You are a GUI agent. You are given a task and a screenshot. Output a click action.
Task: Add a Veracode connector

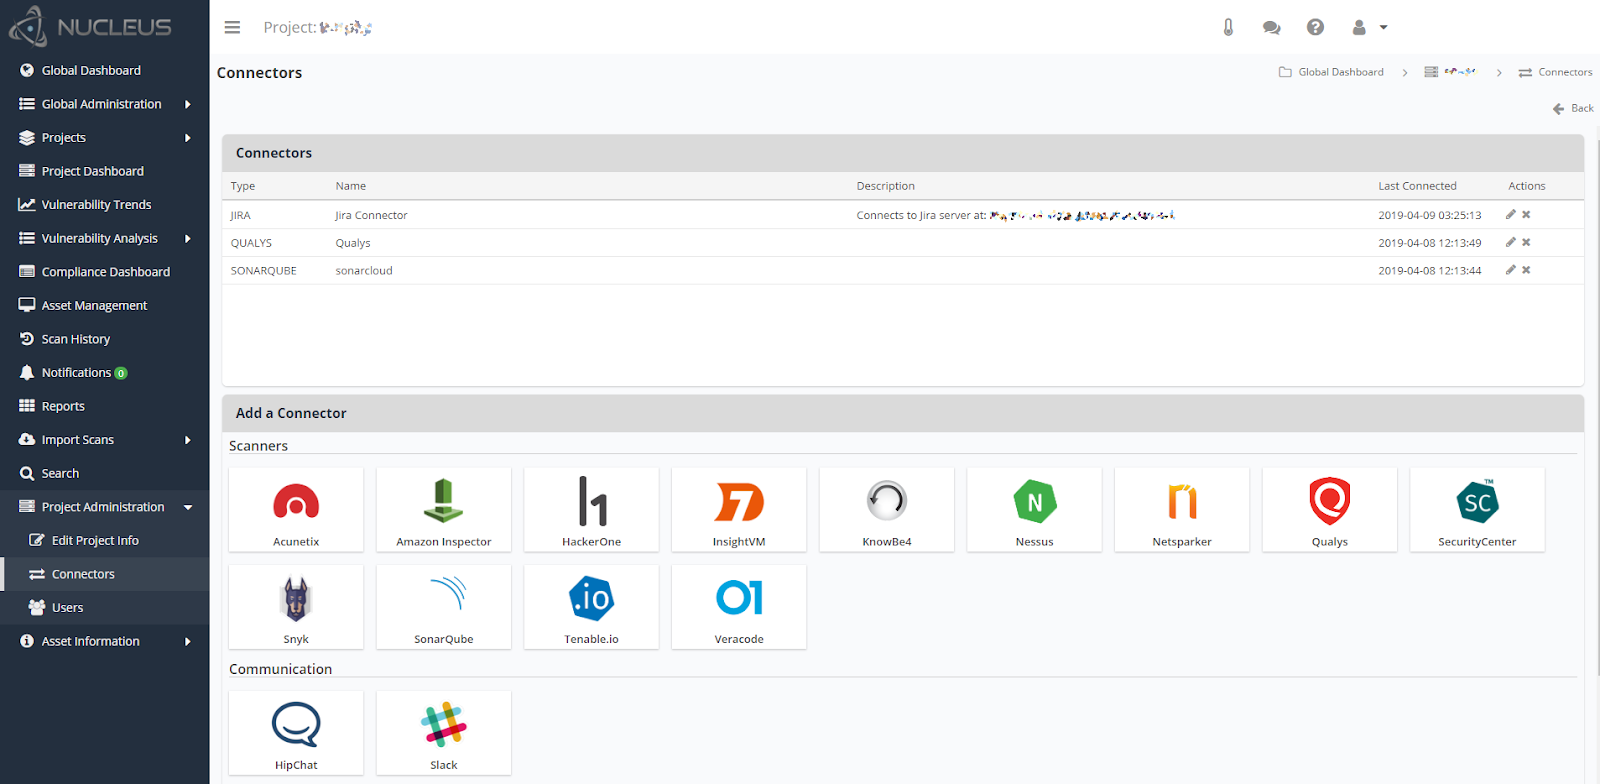[x=739, y=607]
